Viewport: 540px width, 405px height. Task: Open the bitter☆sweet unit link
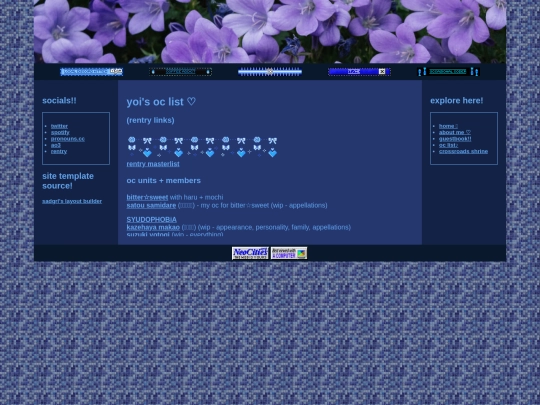(147, 197)
